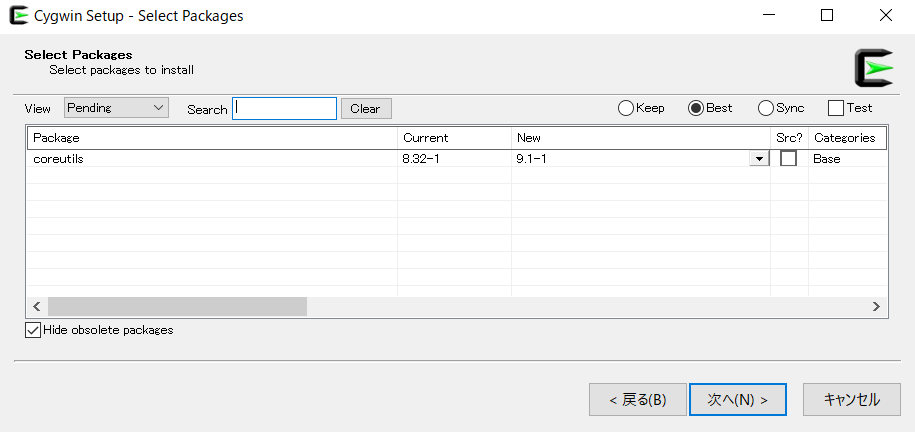Click the Current column header
The width and height of the screenshot is (915, 432).
pos(453,138)
